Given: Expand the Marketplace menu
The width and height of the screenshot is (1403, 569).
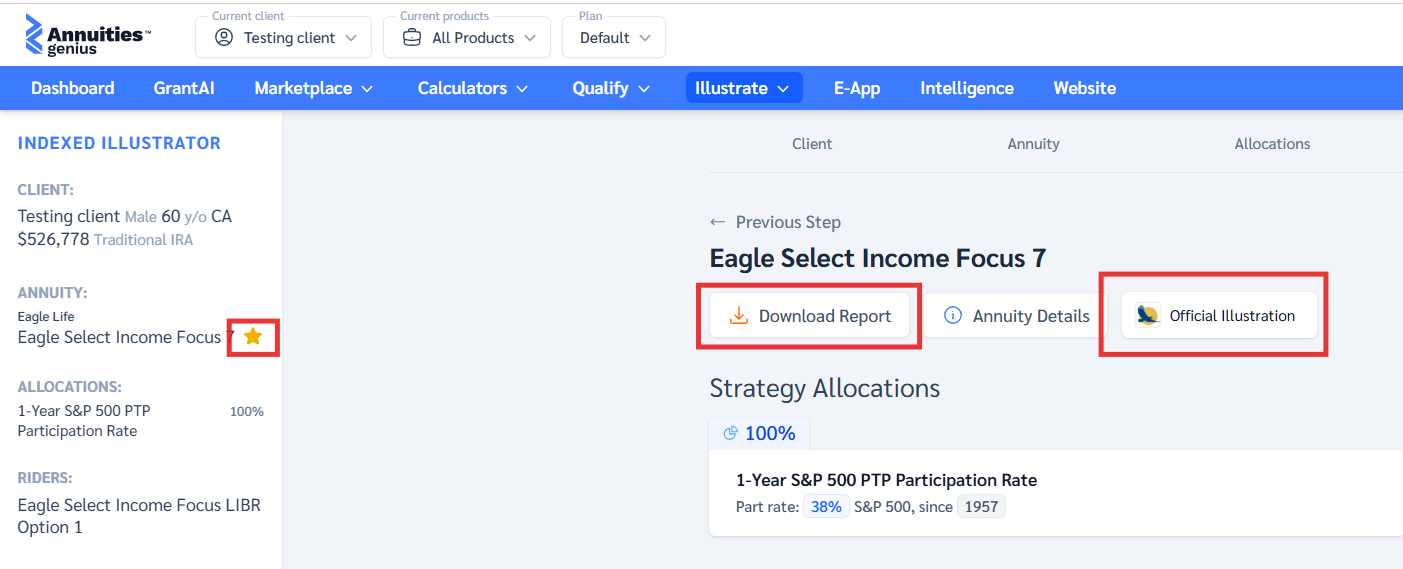Looking at the screenshot, I should [x=313, y=88].
